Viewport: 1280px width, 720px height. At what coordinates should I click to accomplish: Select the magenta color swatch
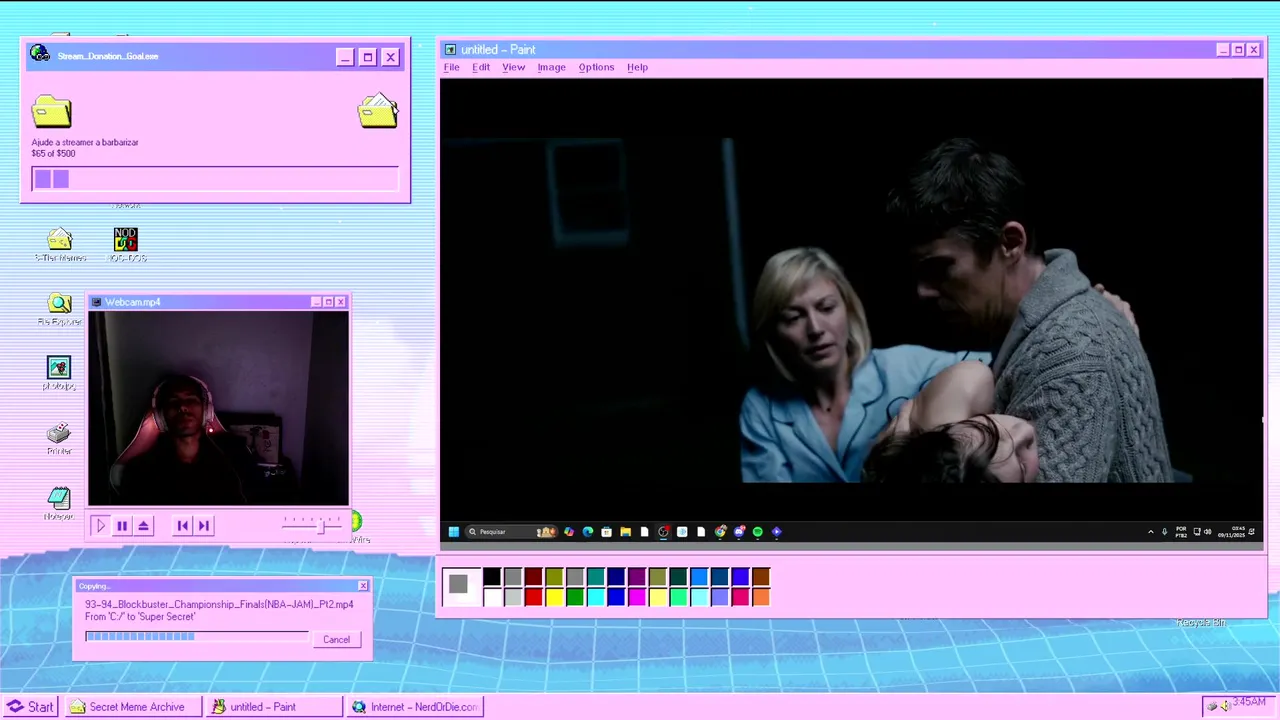pos(637,597)
